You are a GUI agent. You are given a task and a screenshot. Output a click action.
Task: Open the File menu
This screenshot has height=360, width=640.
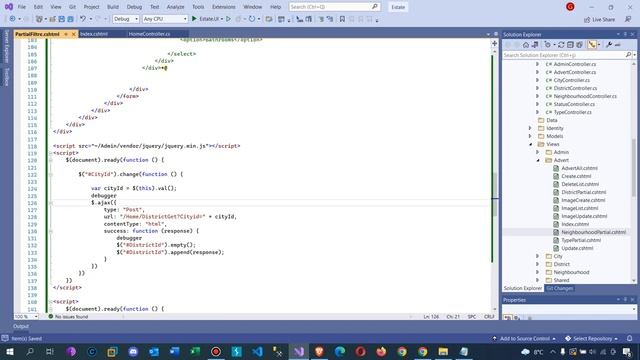point(22,7)
